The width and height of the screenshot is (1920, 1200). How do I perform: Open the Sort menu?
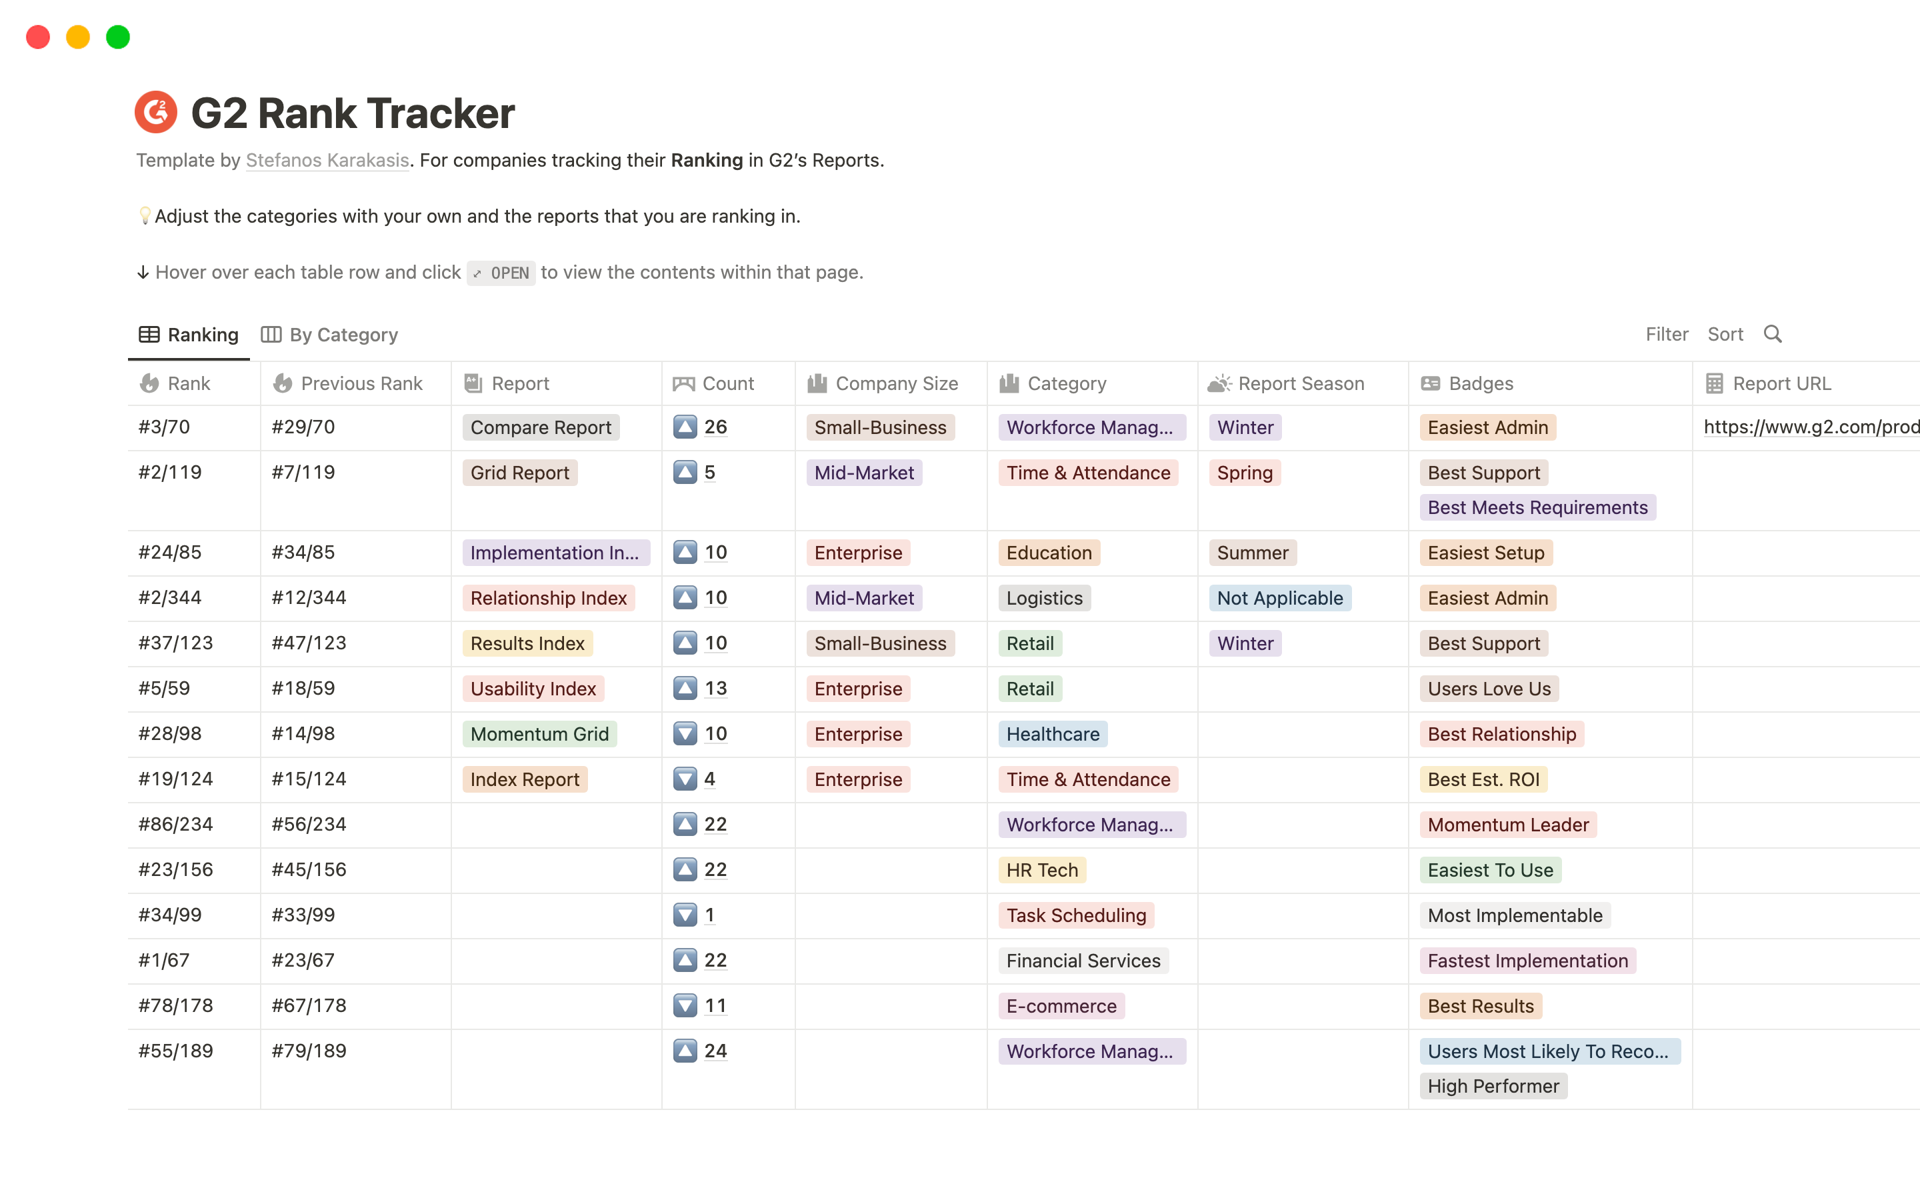tap(1725, 334)
